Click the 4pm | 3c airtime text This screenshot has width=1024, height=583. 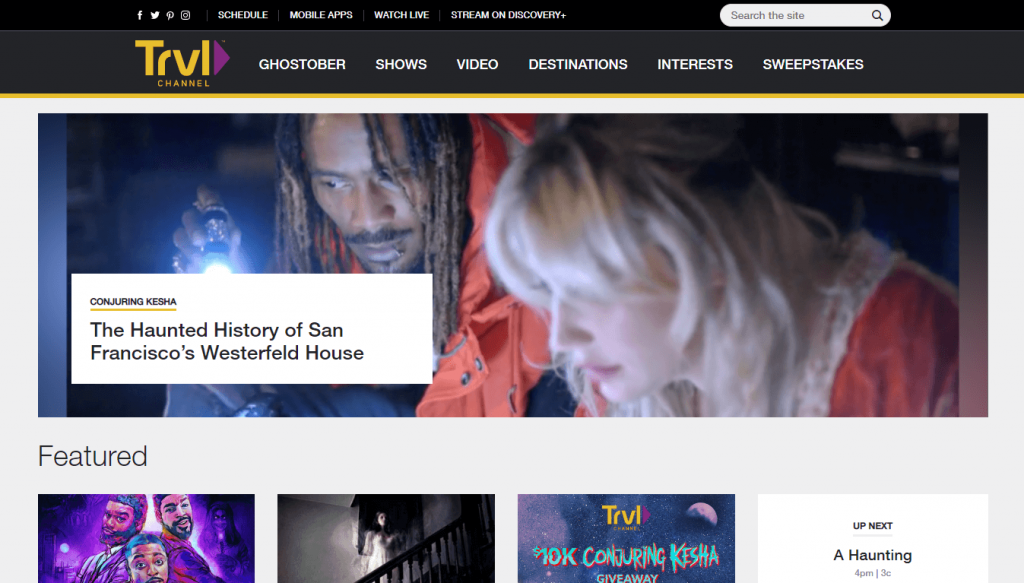coord(872,573)
